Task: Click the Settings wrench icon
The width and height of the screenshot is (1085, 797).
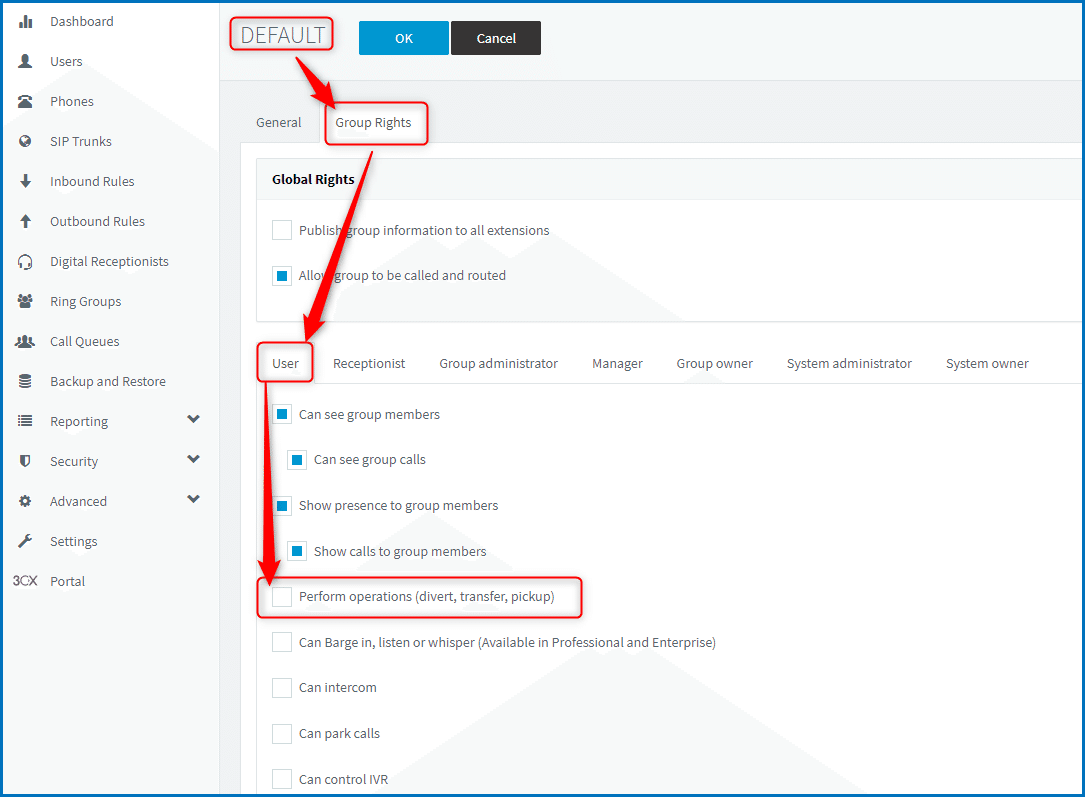Action: tap(26, 541)
